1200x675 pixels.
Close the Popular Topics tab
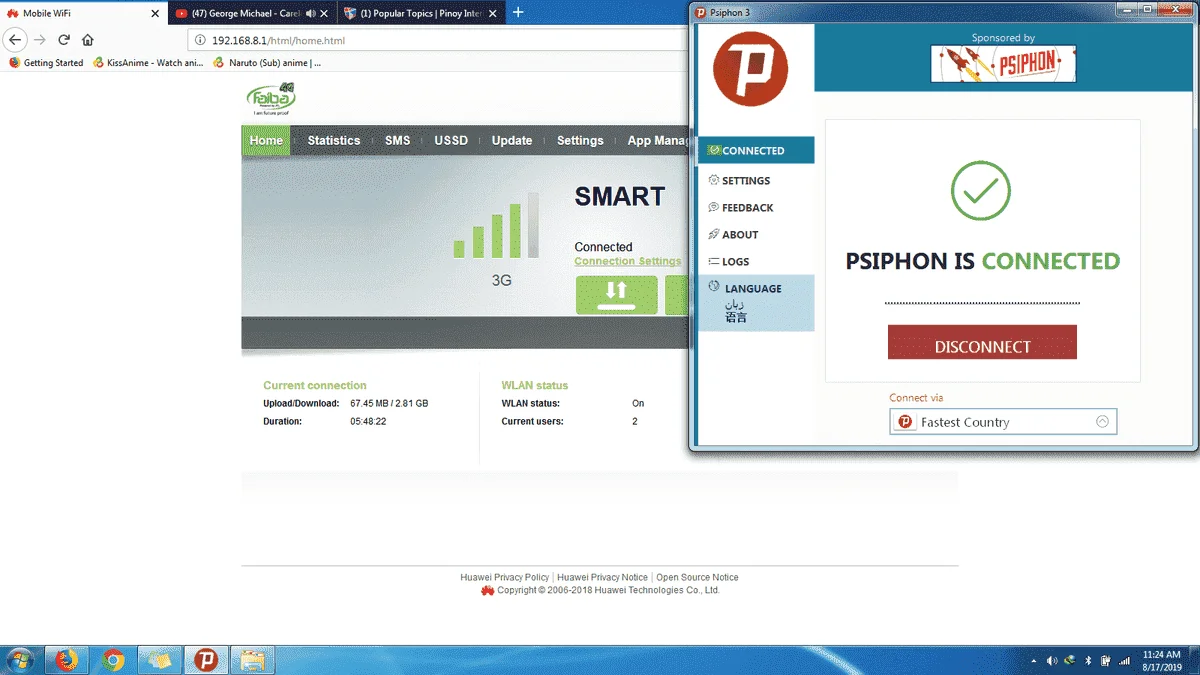493,14
